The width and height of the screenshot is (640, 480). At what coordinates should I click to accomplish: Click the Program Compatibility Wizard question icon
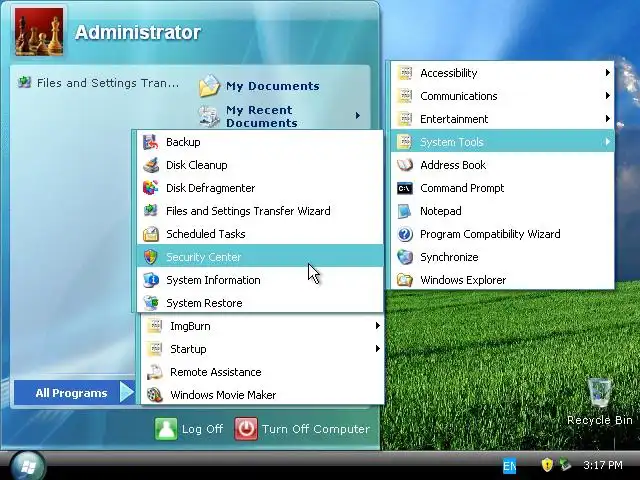click(x=405, y=234)
